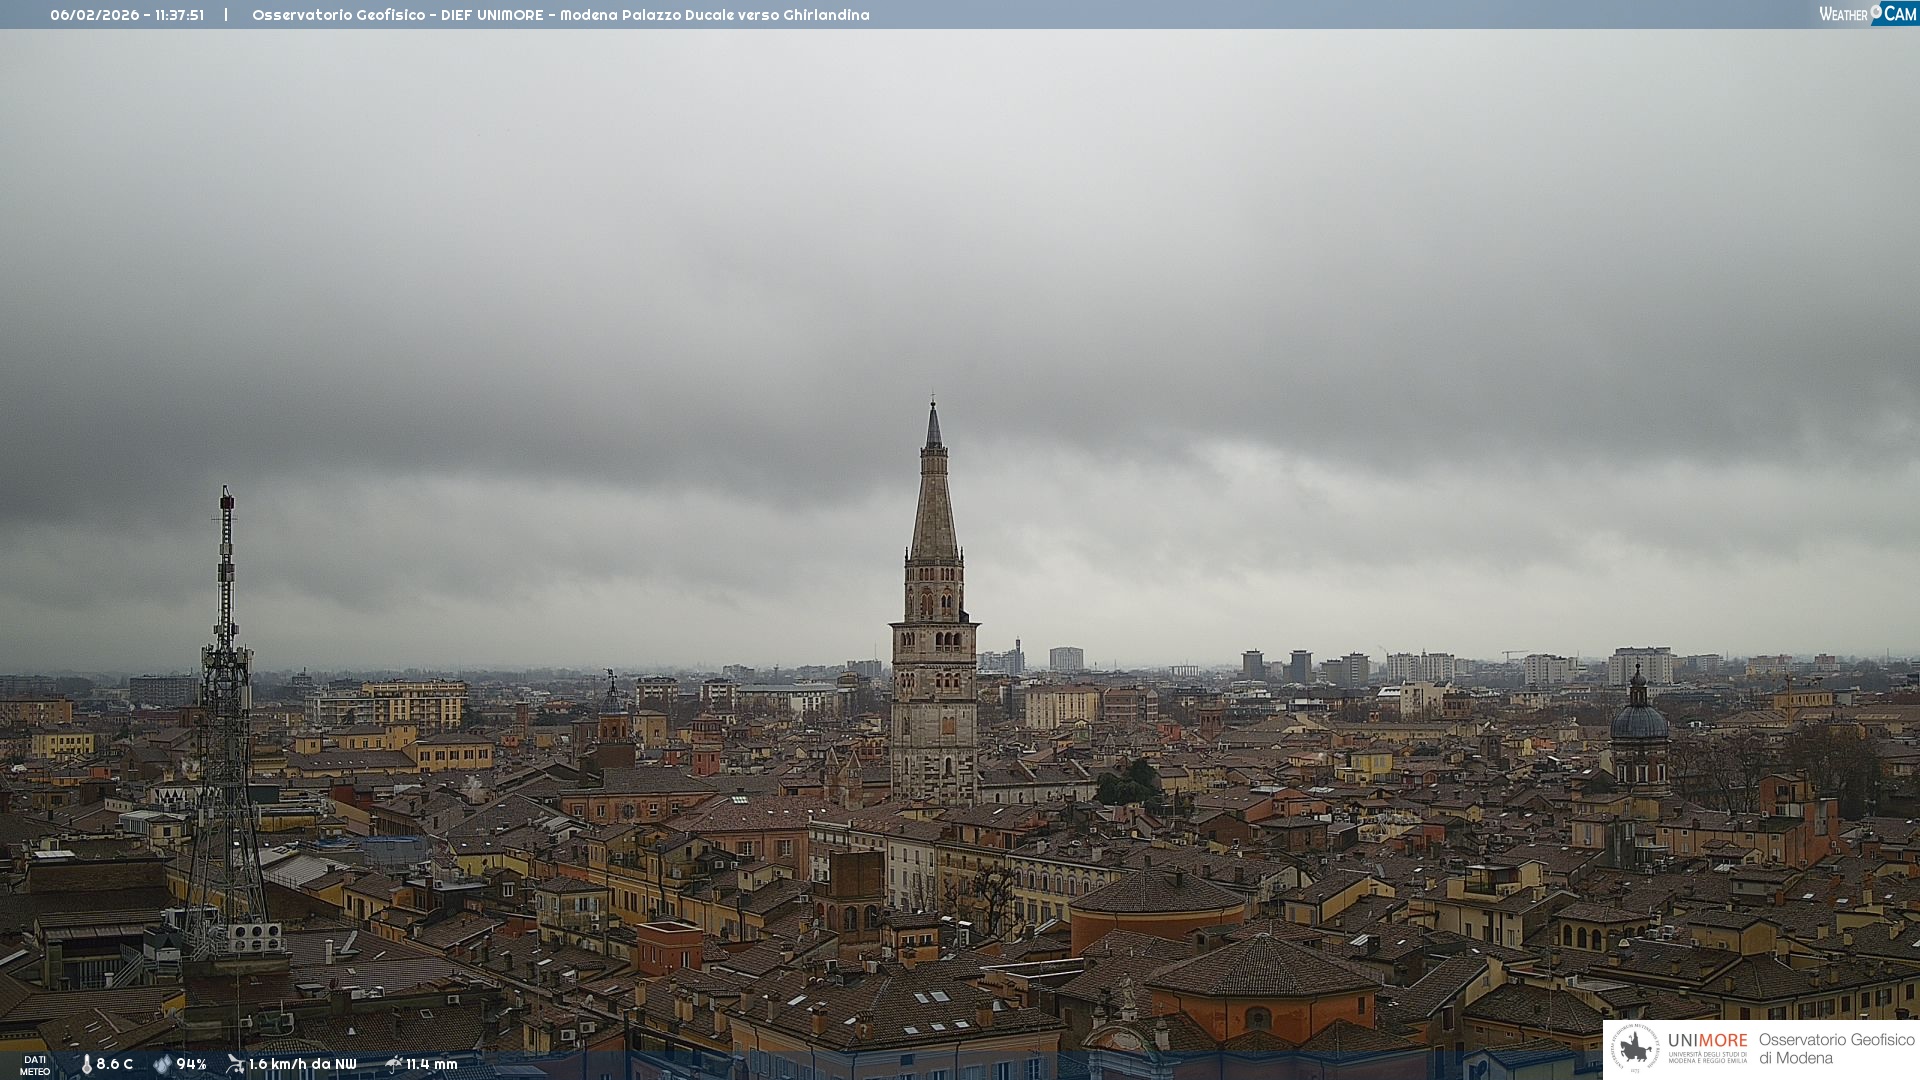
Task: Click the 11:37:51 time display
Action: point(179,15)
